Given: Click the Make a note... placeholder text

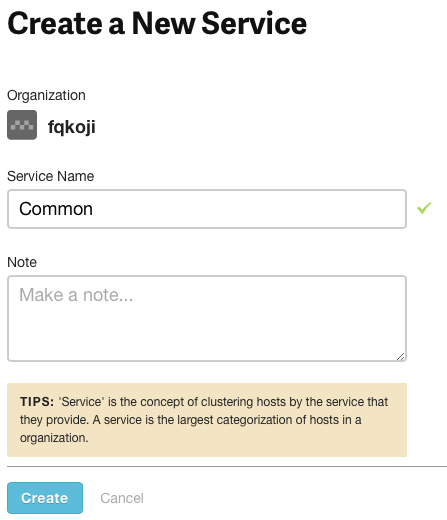Looking at the screenshot, I should click(x=76, y=295).
